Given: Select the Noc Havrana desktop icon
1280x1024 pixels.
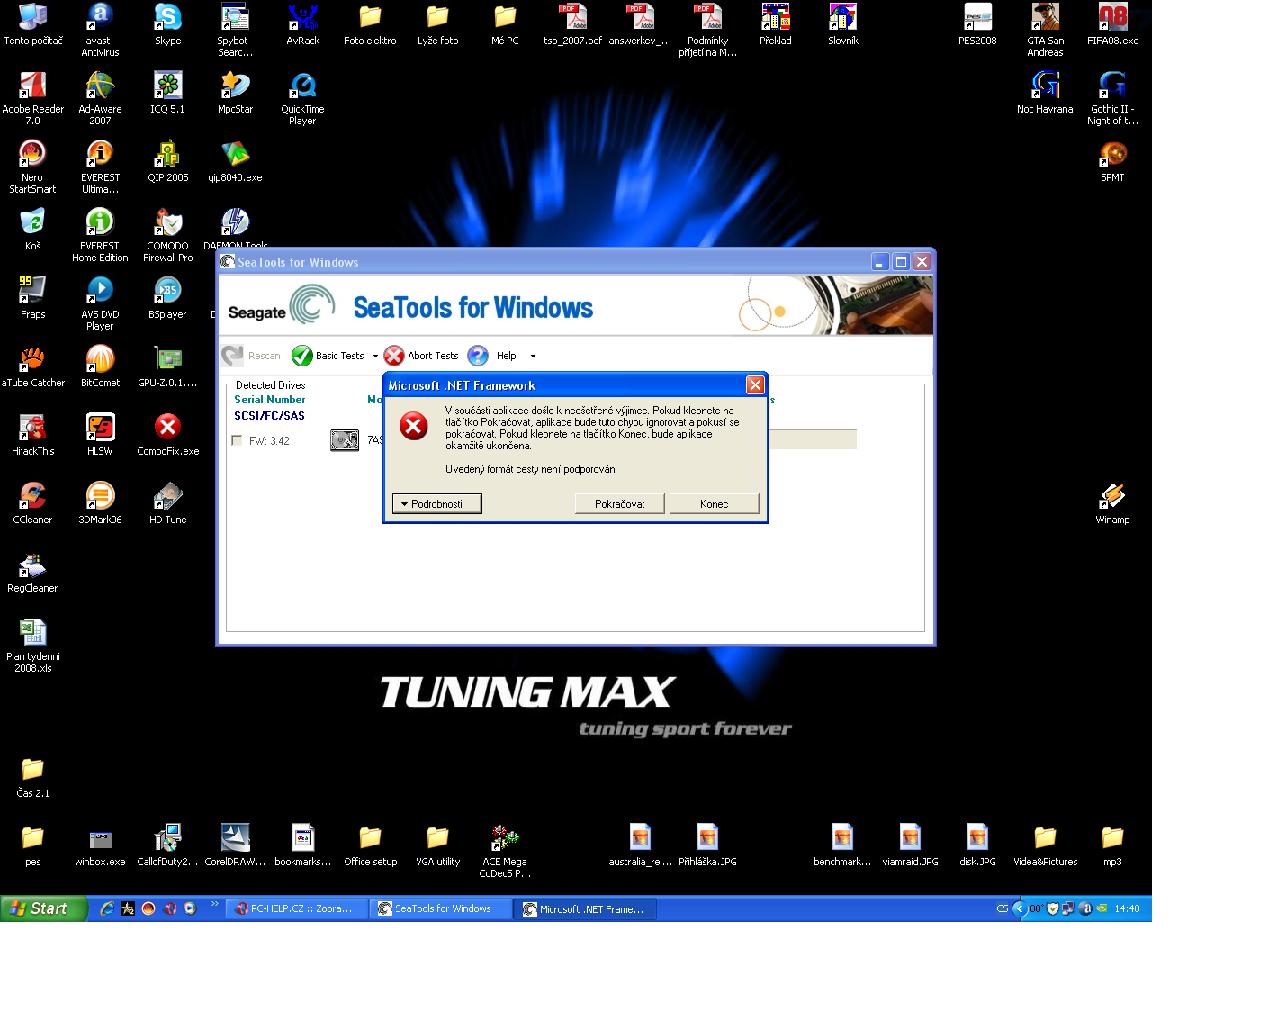Looking at the screenshot, I should [x=1045, y=93].
